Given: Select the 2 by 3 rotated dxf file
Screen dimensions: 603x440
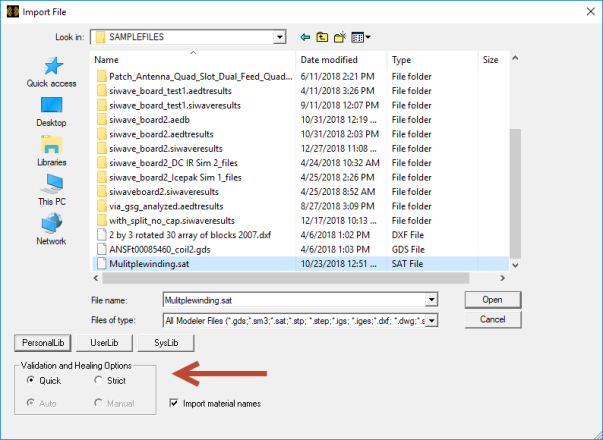Looking at the screenshot, I should tap(184, 235).
